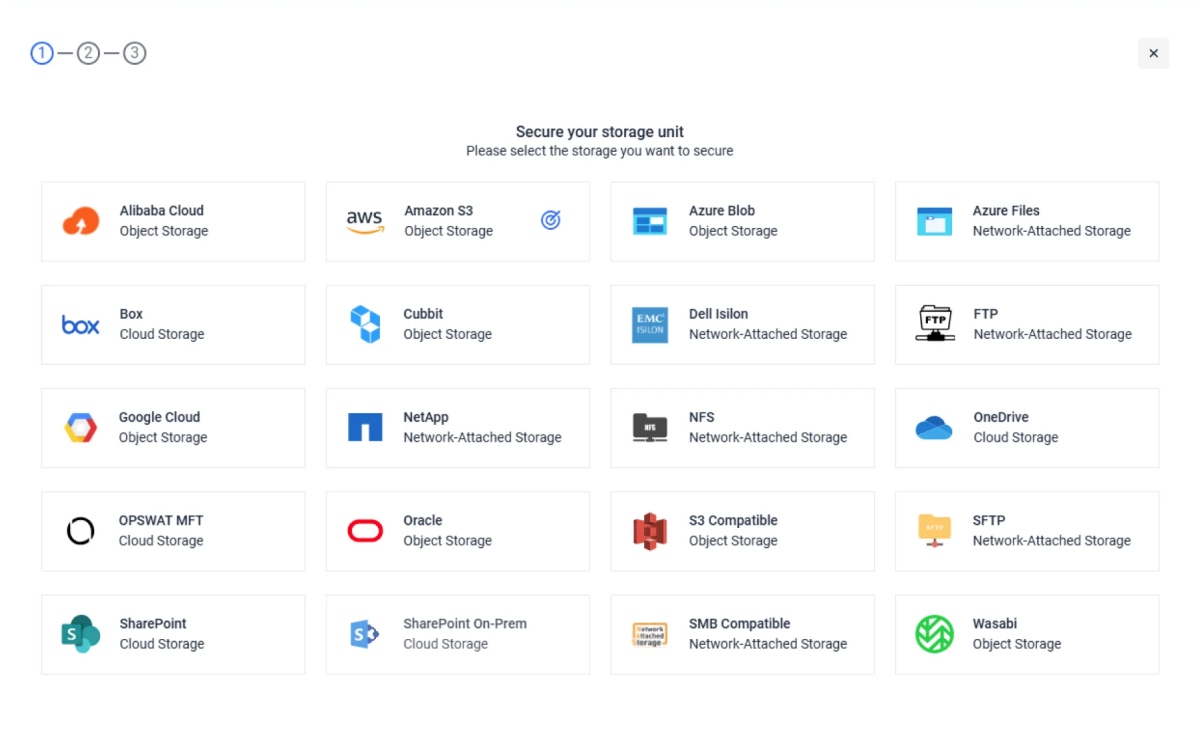The height and width of the screenshot is (750, 1200).
Task: Select the Cubbit label text
Action: coord(423,314)
